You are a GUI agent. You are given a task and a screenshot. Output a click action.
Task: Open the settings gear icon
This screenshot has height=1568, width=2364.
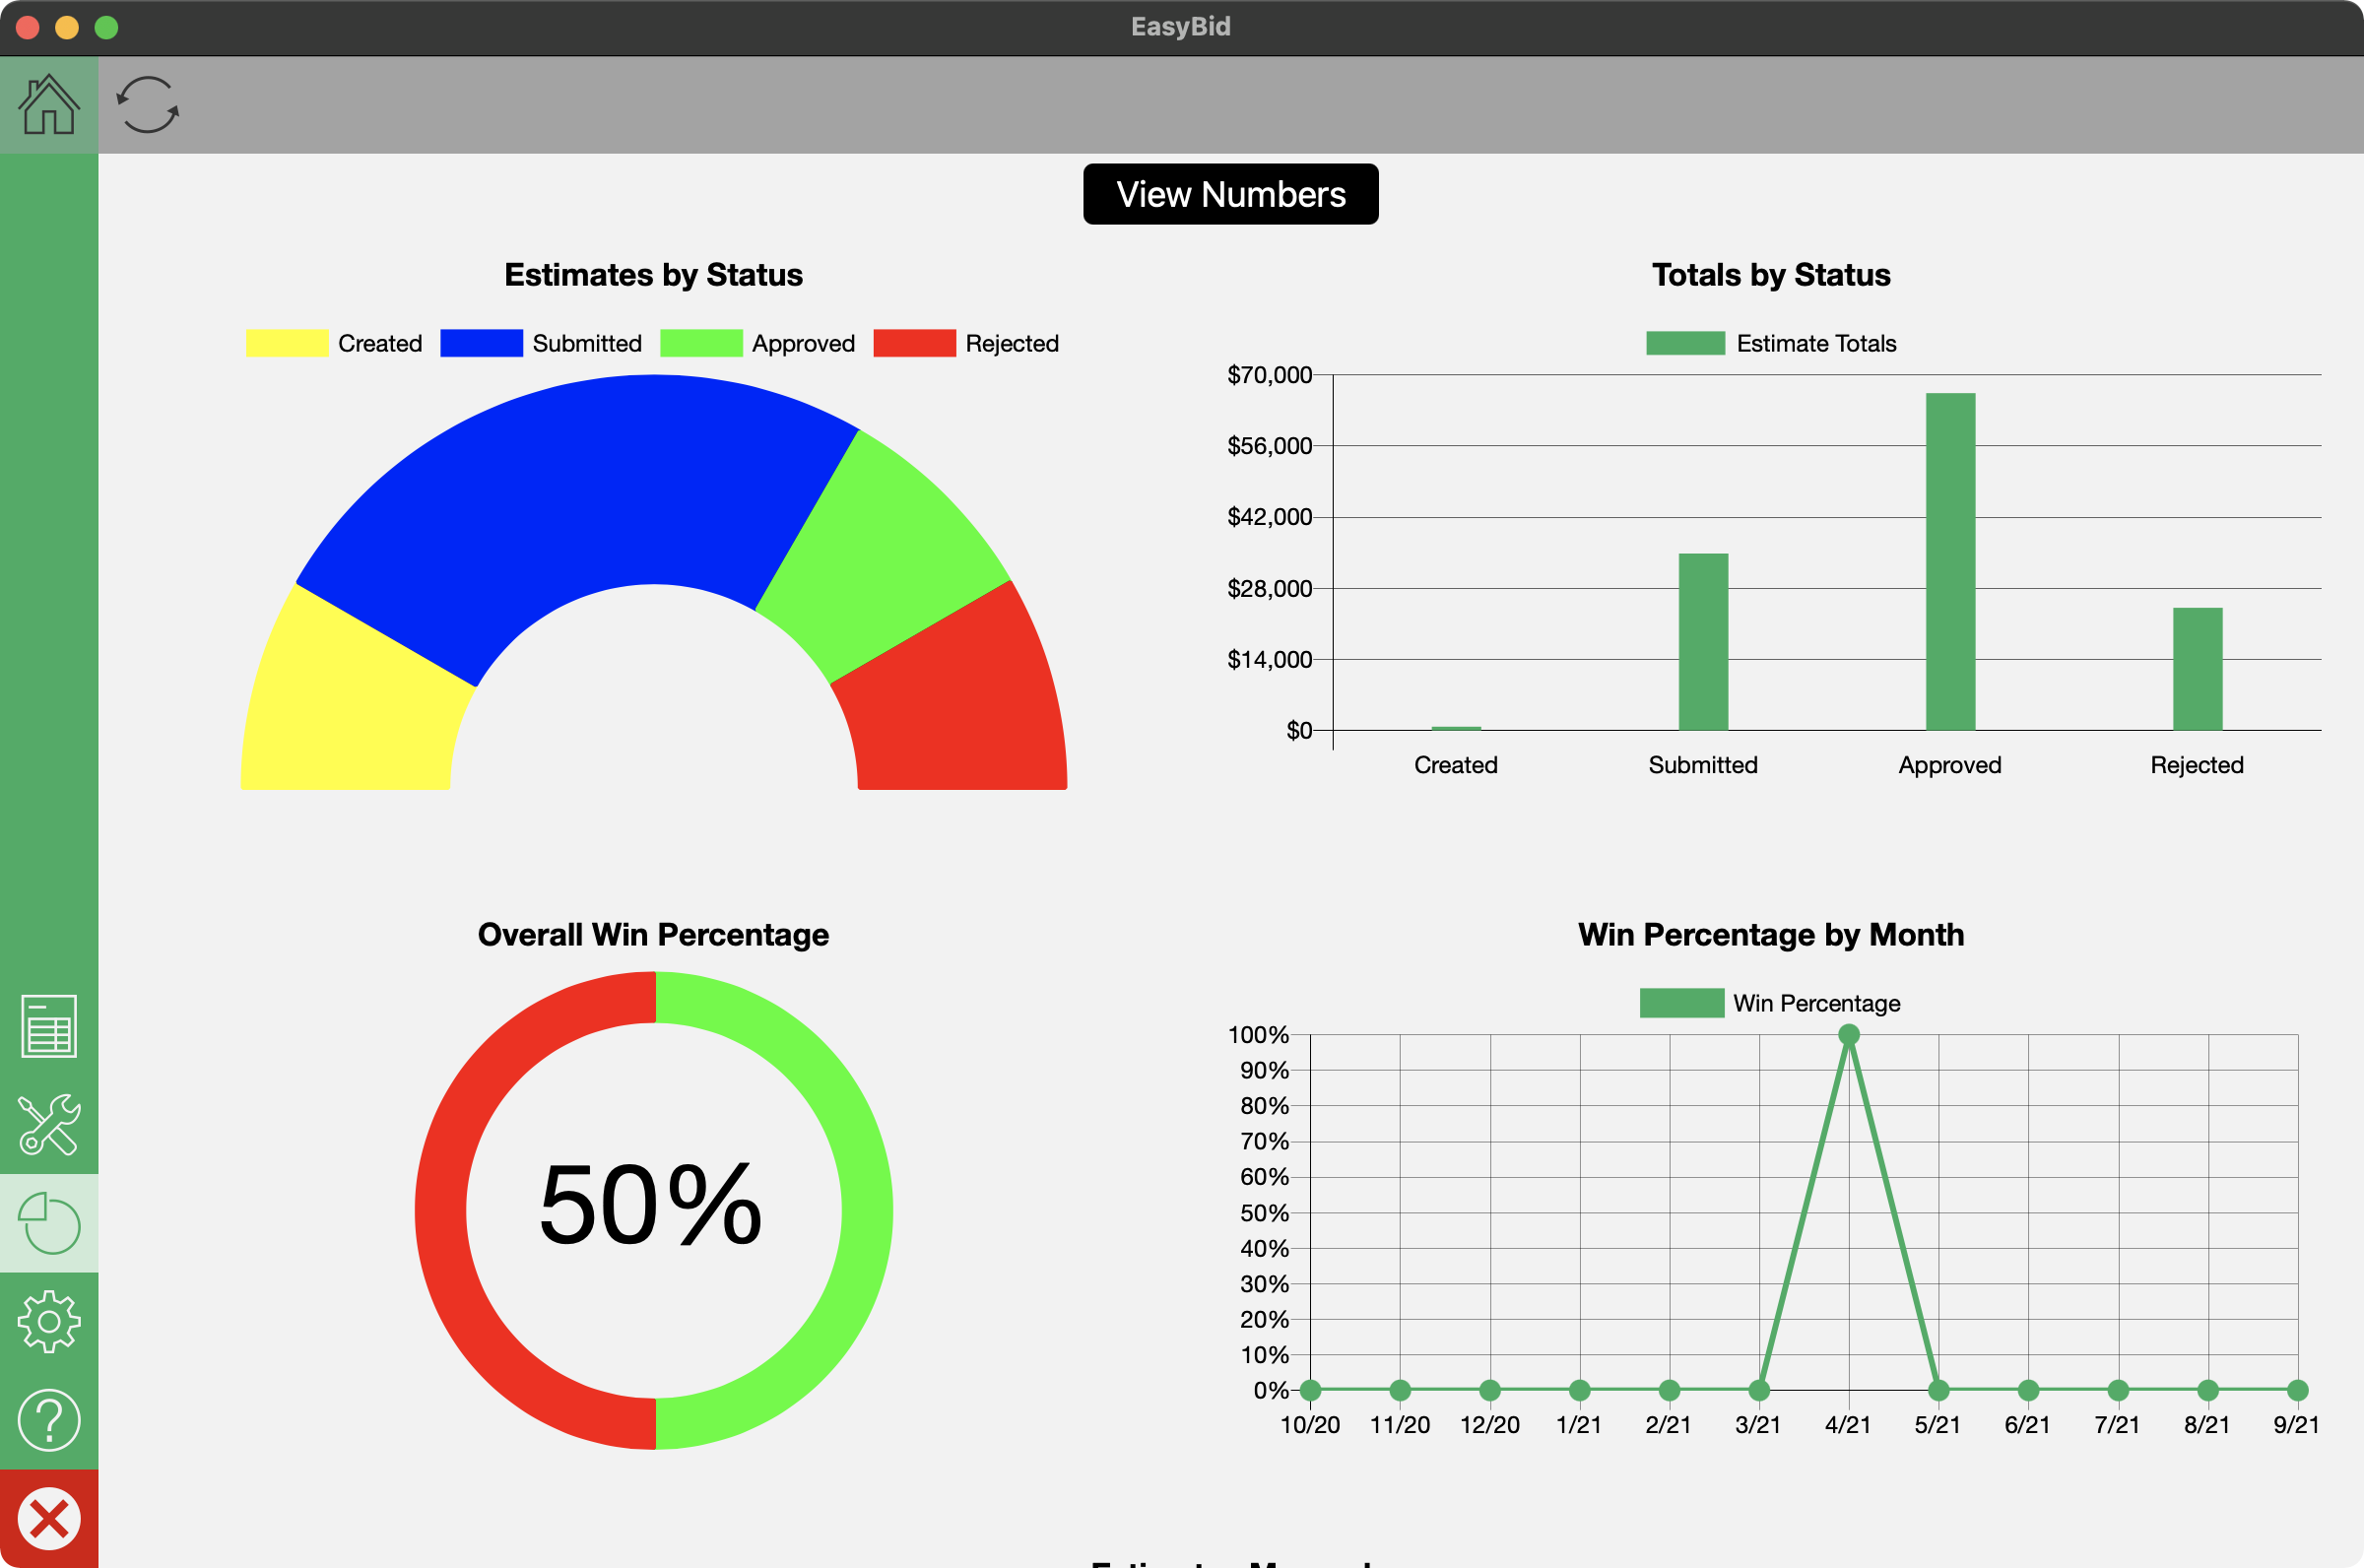pos(48,1321)
